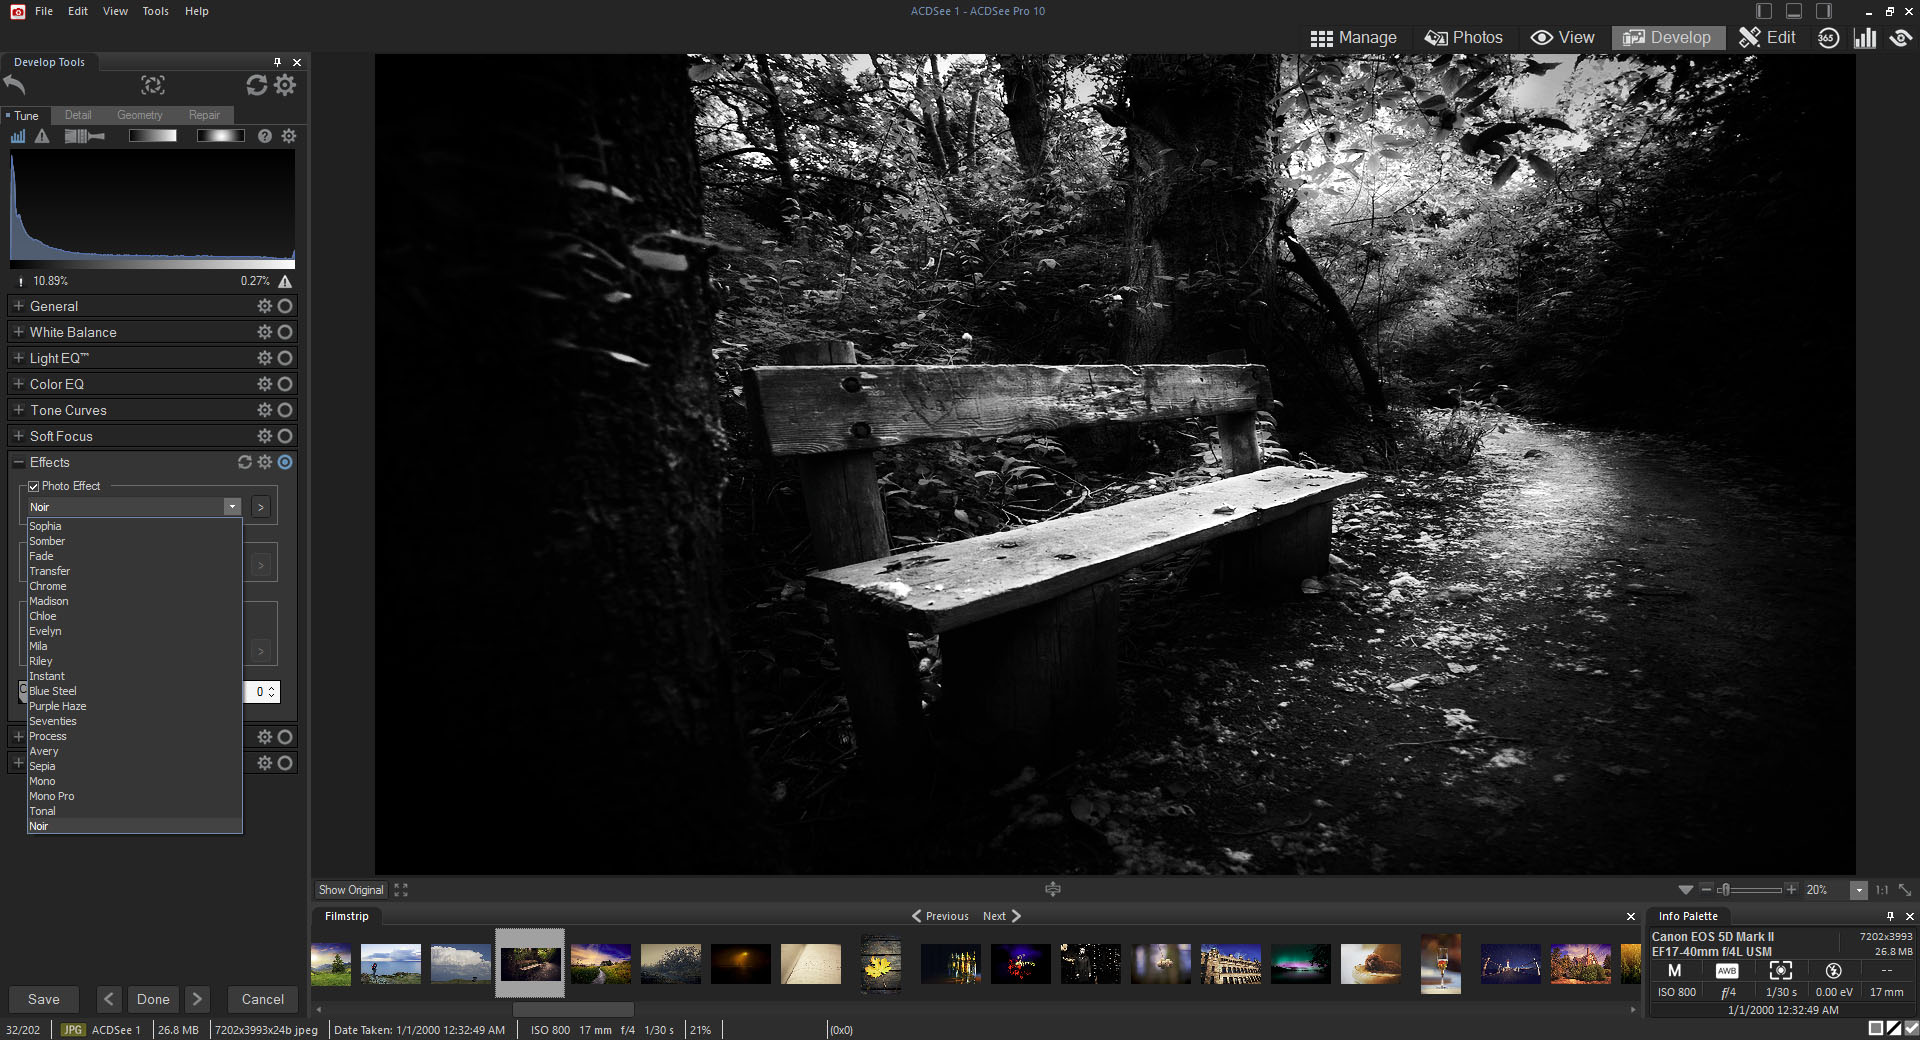This screenshot has height=1040, width=1920.
Task: Go to Next image in filmstrip
Action: pyautogui.click(x=1002, y=916)
